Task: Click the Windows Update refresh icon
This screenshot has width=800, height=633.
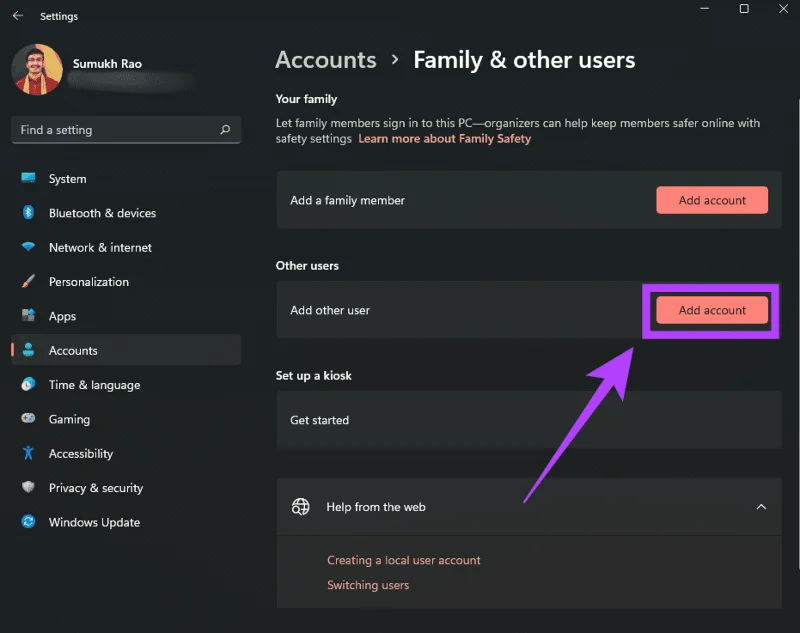Action: pyautogui.click(x=28, y=521)
